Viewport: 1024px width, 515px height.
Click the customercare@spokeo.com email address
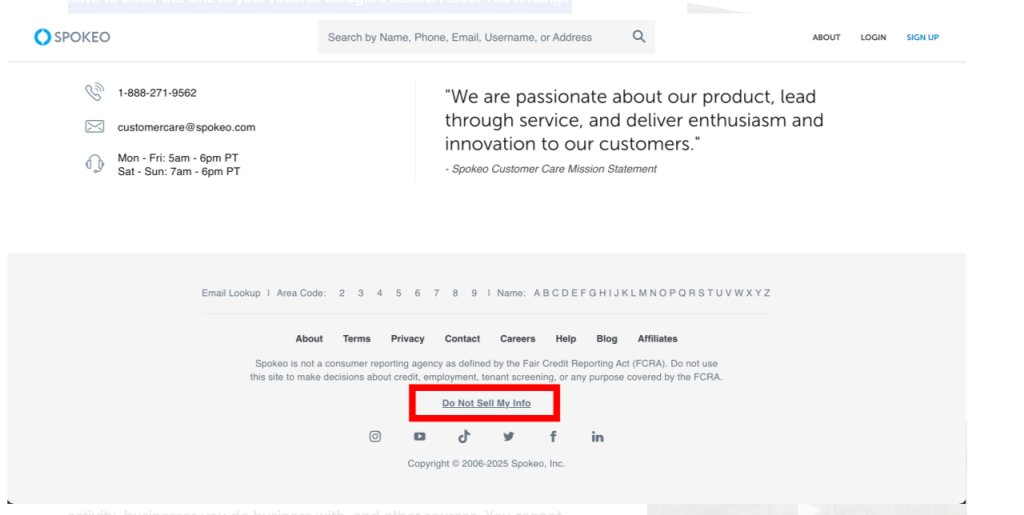coord(186,127)
